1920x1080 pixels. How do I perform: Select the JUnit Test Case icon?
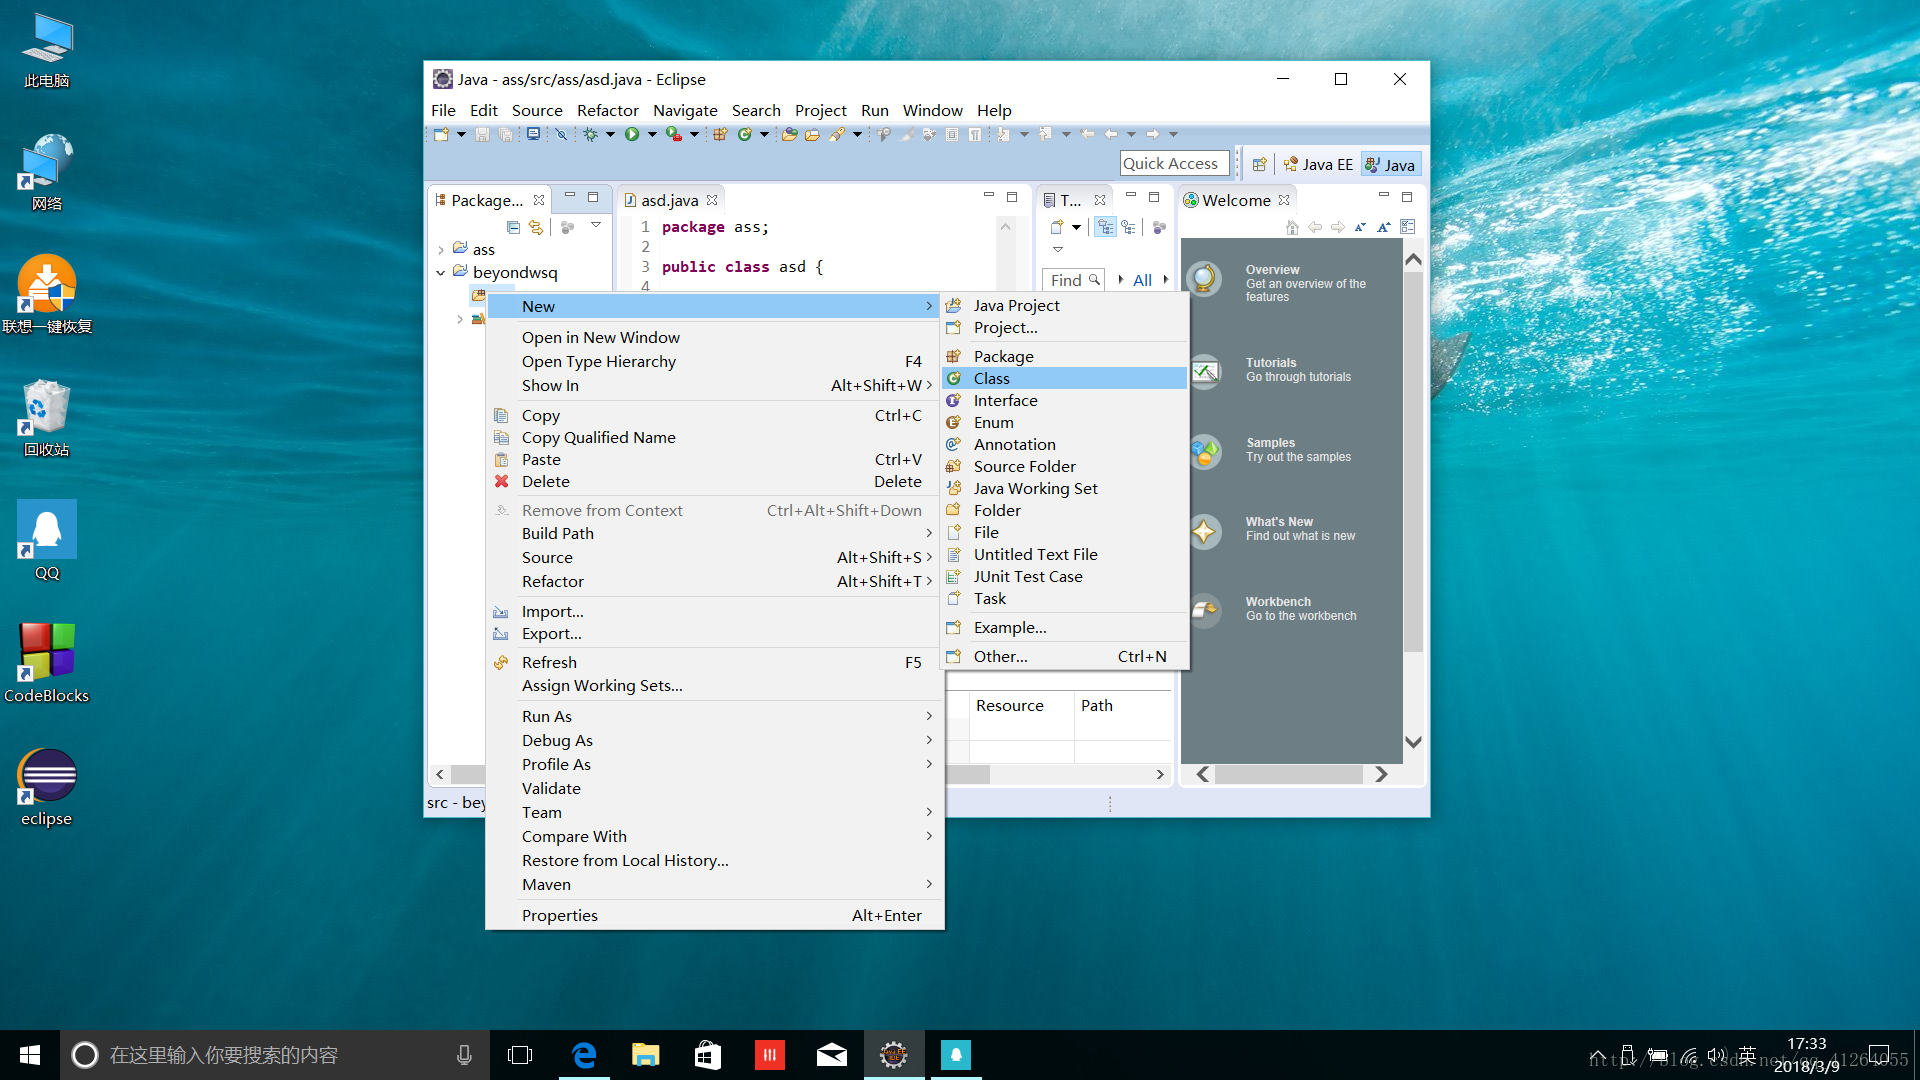[x=953, y=575]
